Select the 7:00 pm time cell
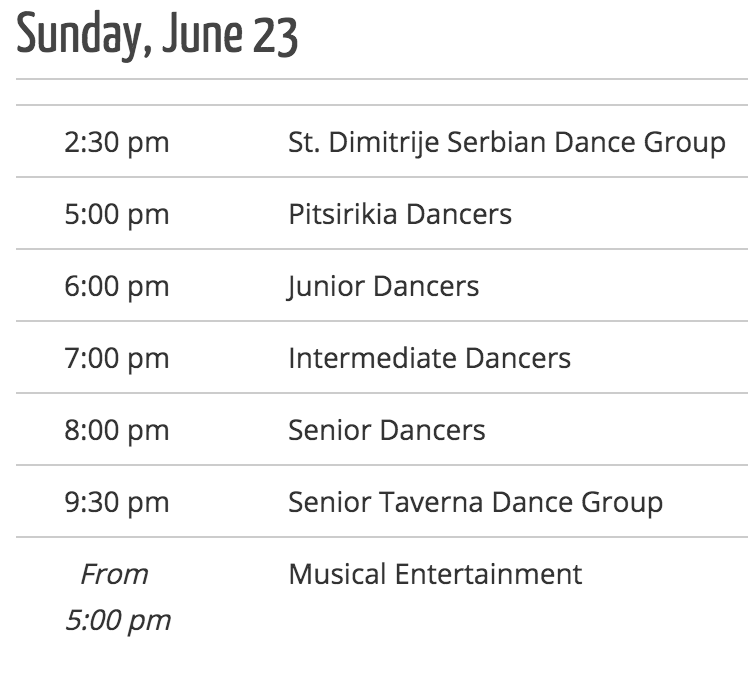The image size is (748, 676). (117, 358)
